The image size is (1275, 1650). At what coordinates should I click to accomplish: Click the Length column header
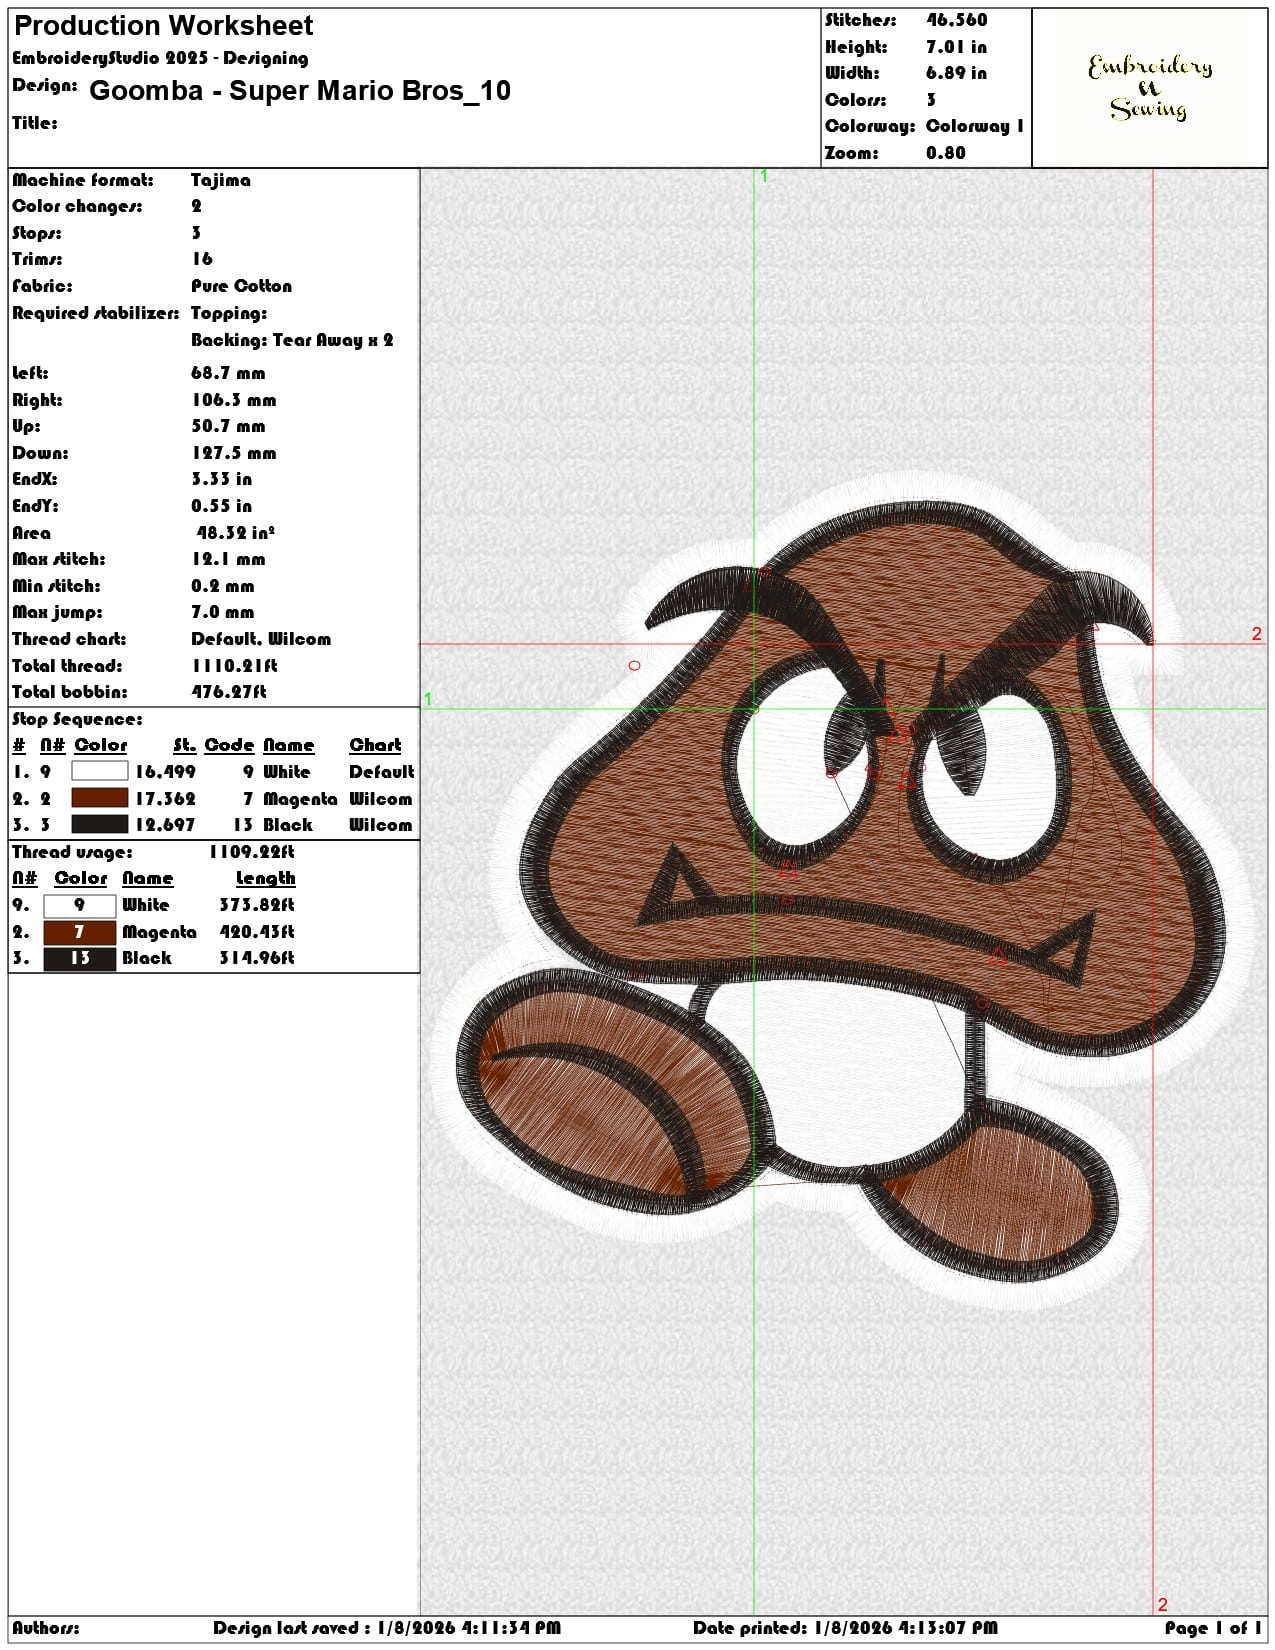click(265, 878)
